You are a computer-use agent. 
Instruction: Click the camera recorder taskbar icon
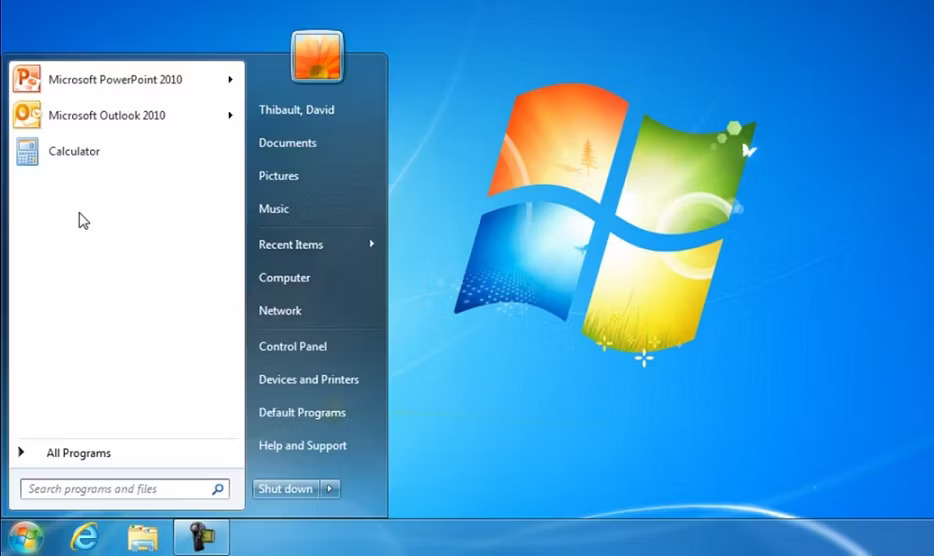[x=201, y=538]
